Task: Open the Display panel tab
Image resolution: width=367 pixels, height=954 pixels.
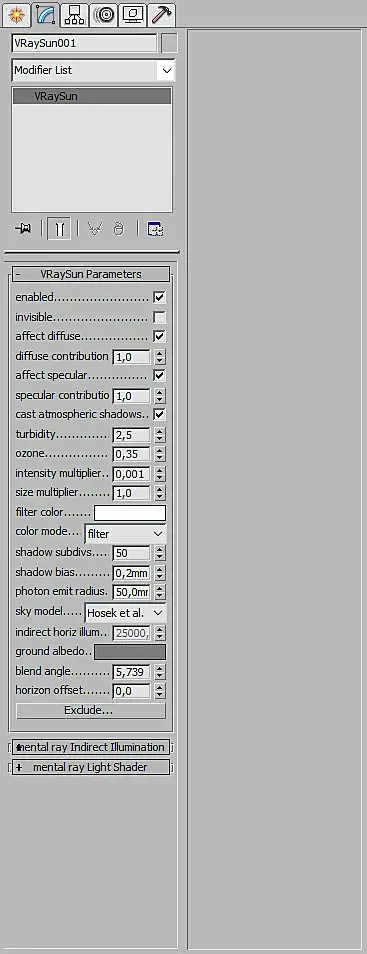Action: (x=133, y=14)
